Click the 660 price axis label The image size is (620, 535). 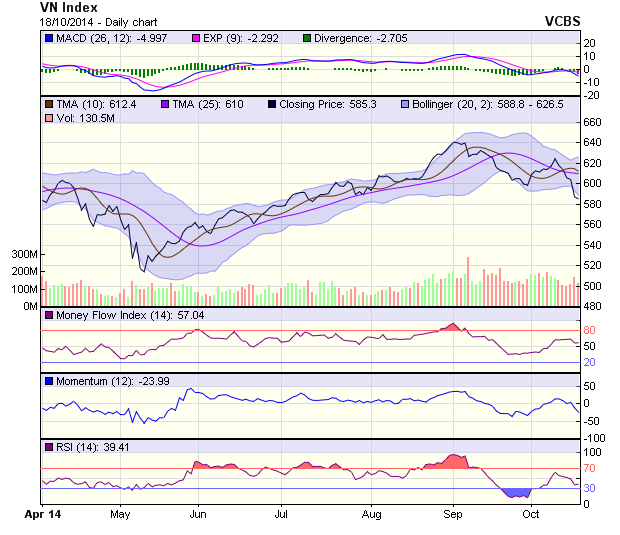point(591,122)
